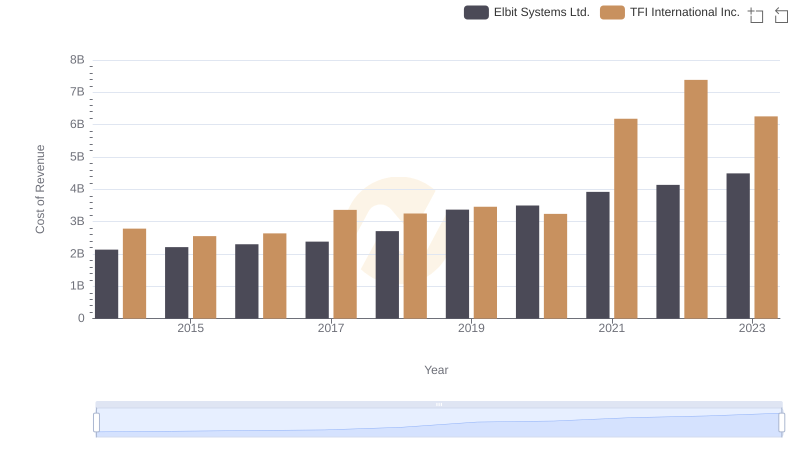Click the reset zoom restore icon

pos(781,15)
